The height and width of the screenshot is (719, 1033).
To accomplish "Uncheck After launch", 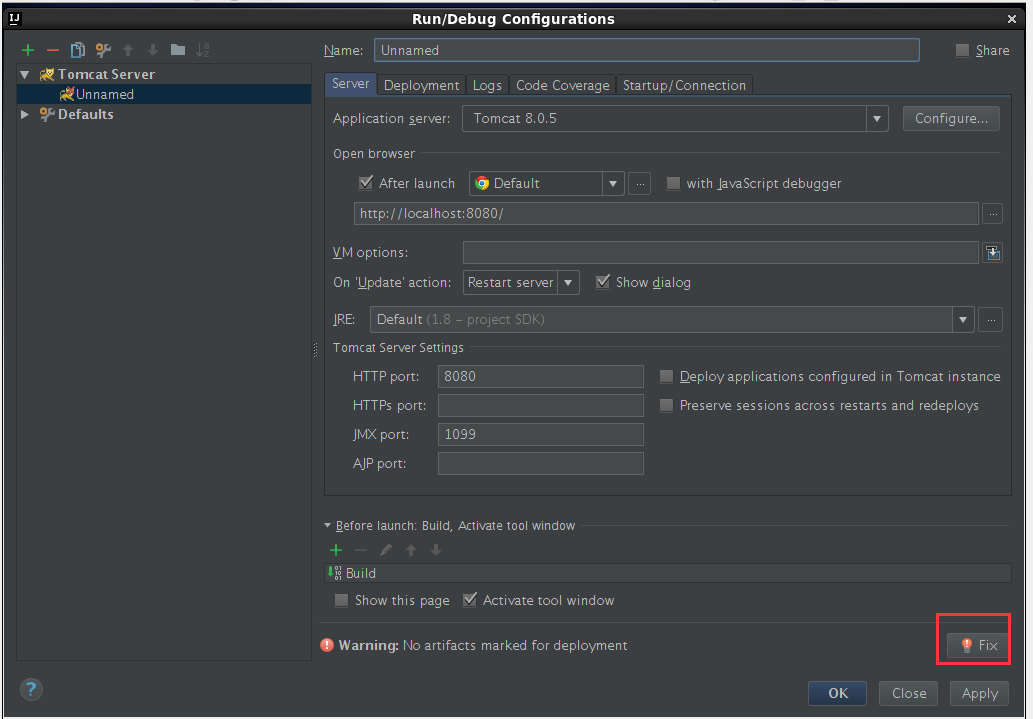I will (366, 183).
